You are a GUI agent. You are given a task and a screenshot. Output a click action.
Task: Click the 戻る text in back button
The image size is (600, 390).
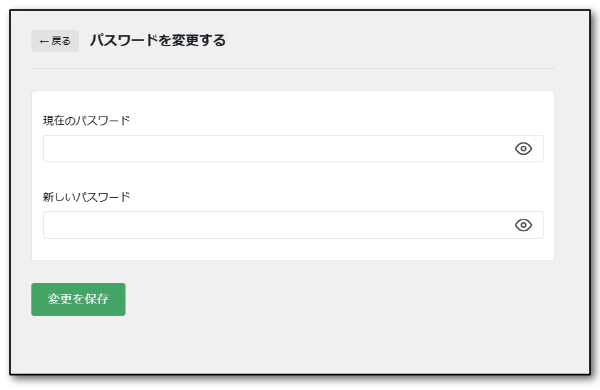click(61, 41)
